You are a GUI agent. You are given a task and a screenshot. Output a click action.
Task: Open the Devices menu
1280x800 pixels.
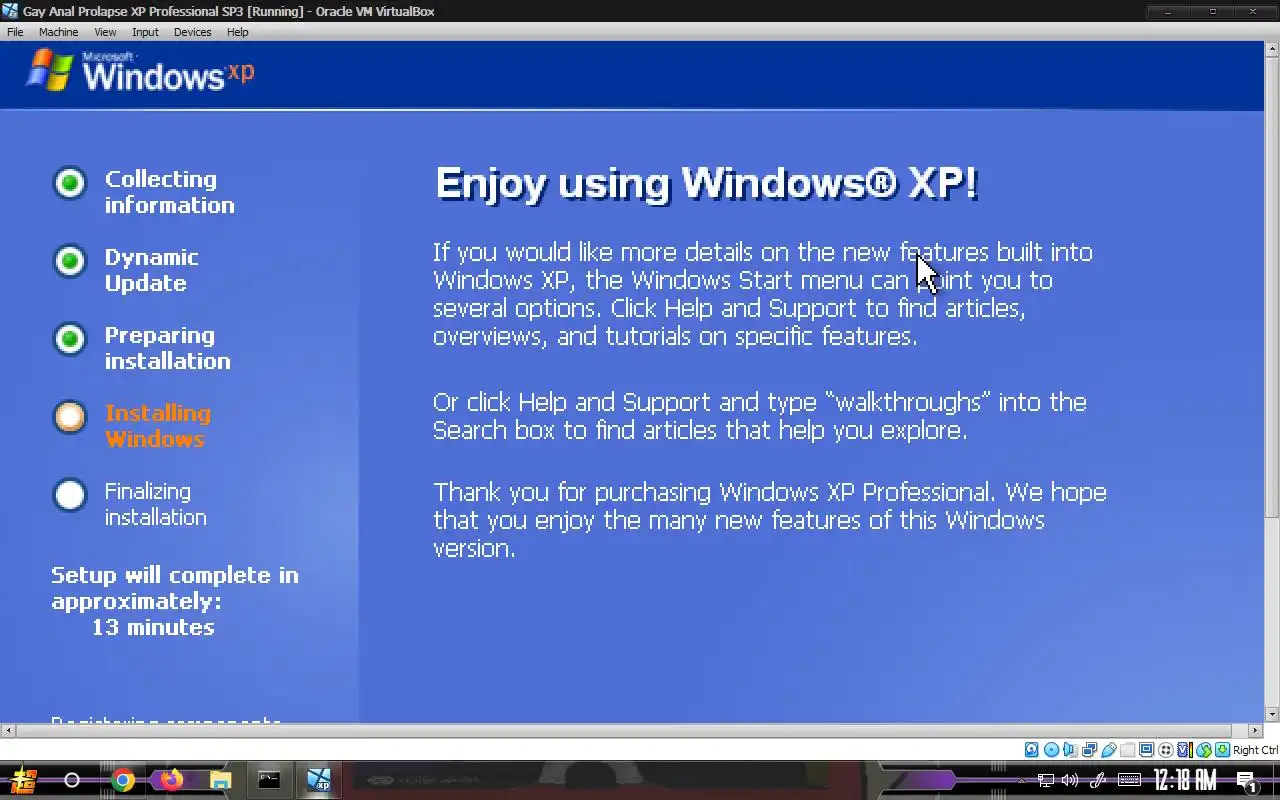click(x=192, y=32)
